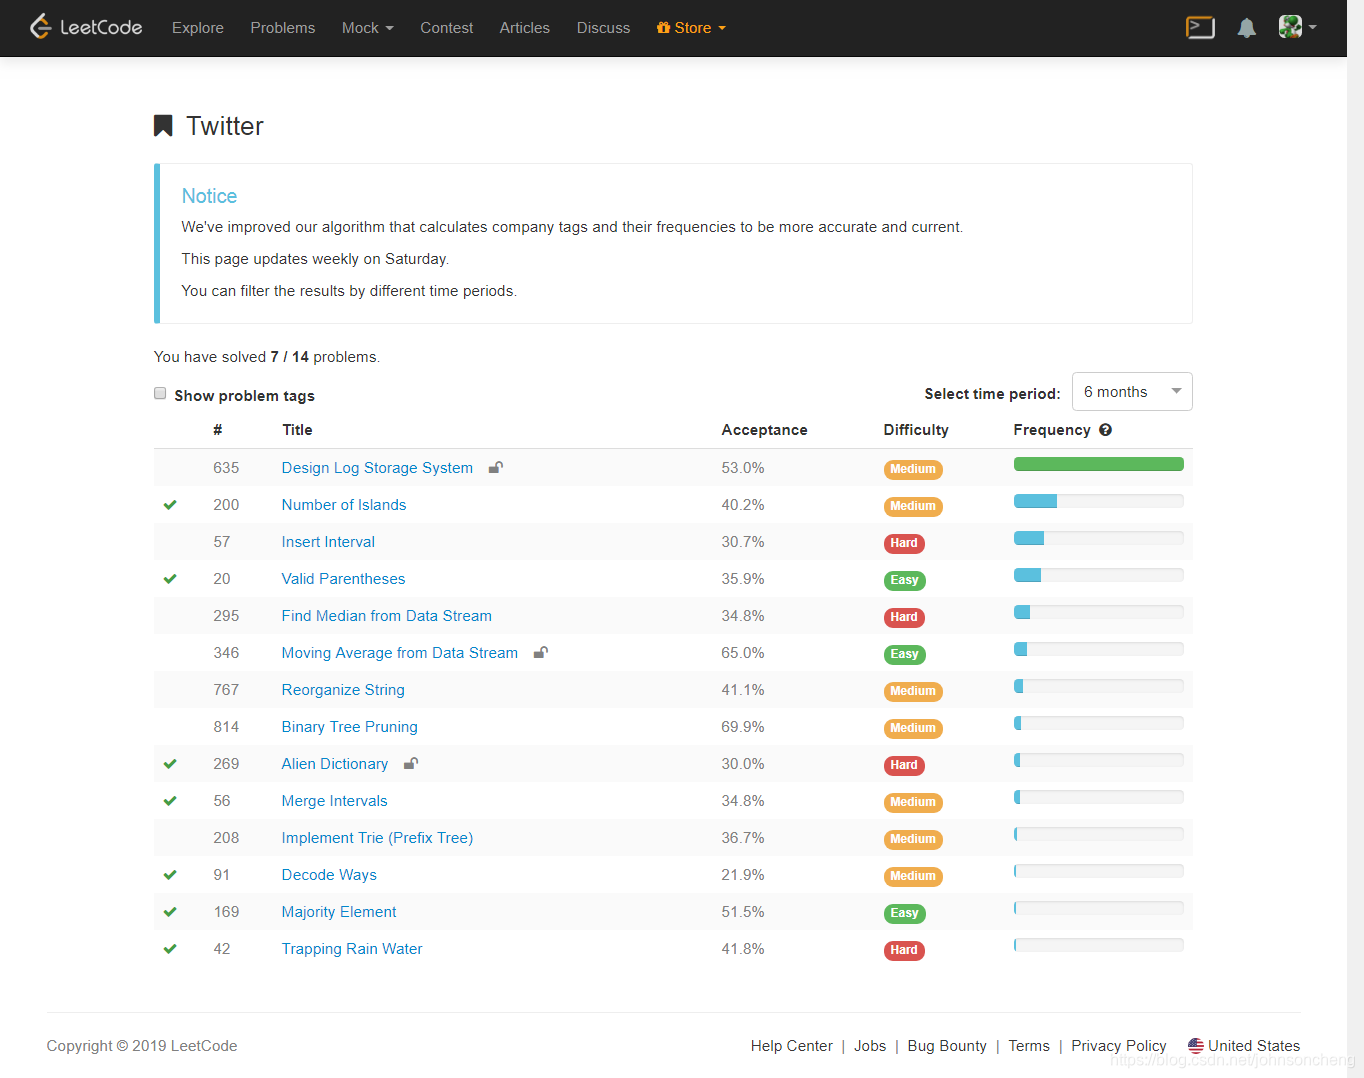The image size is (1364, 1078).
Task: Open the Discuss section
Action: (x=604, y=28)
